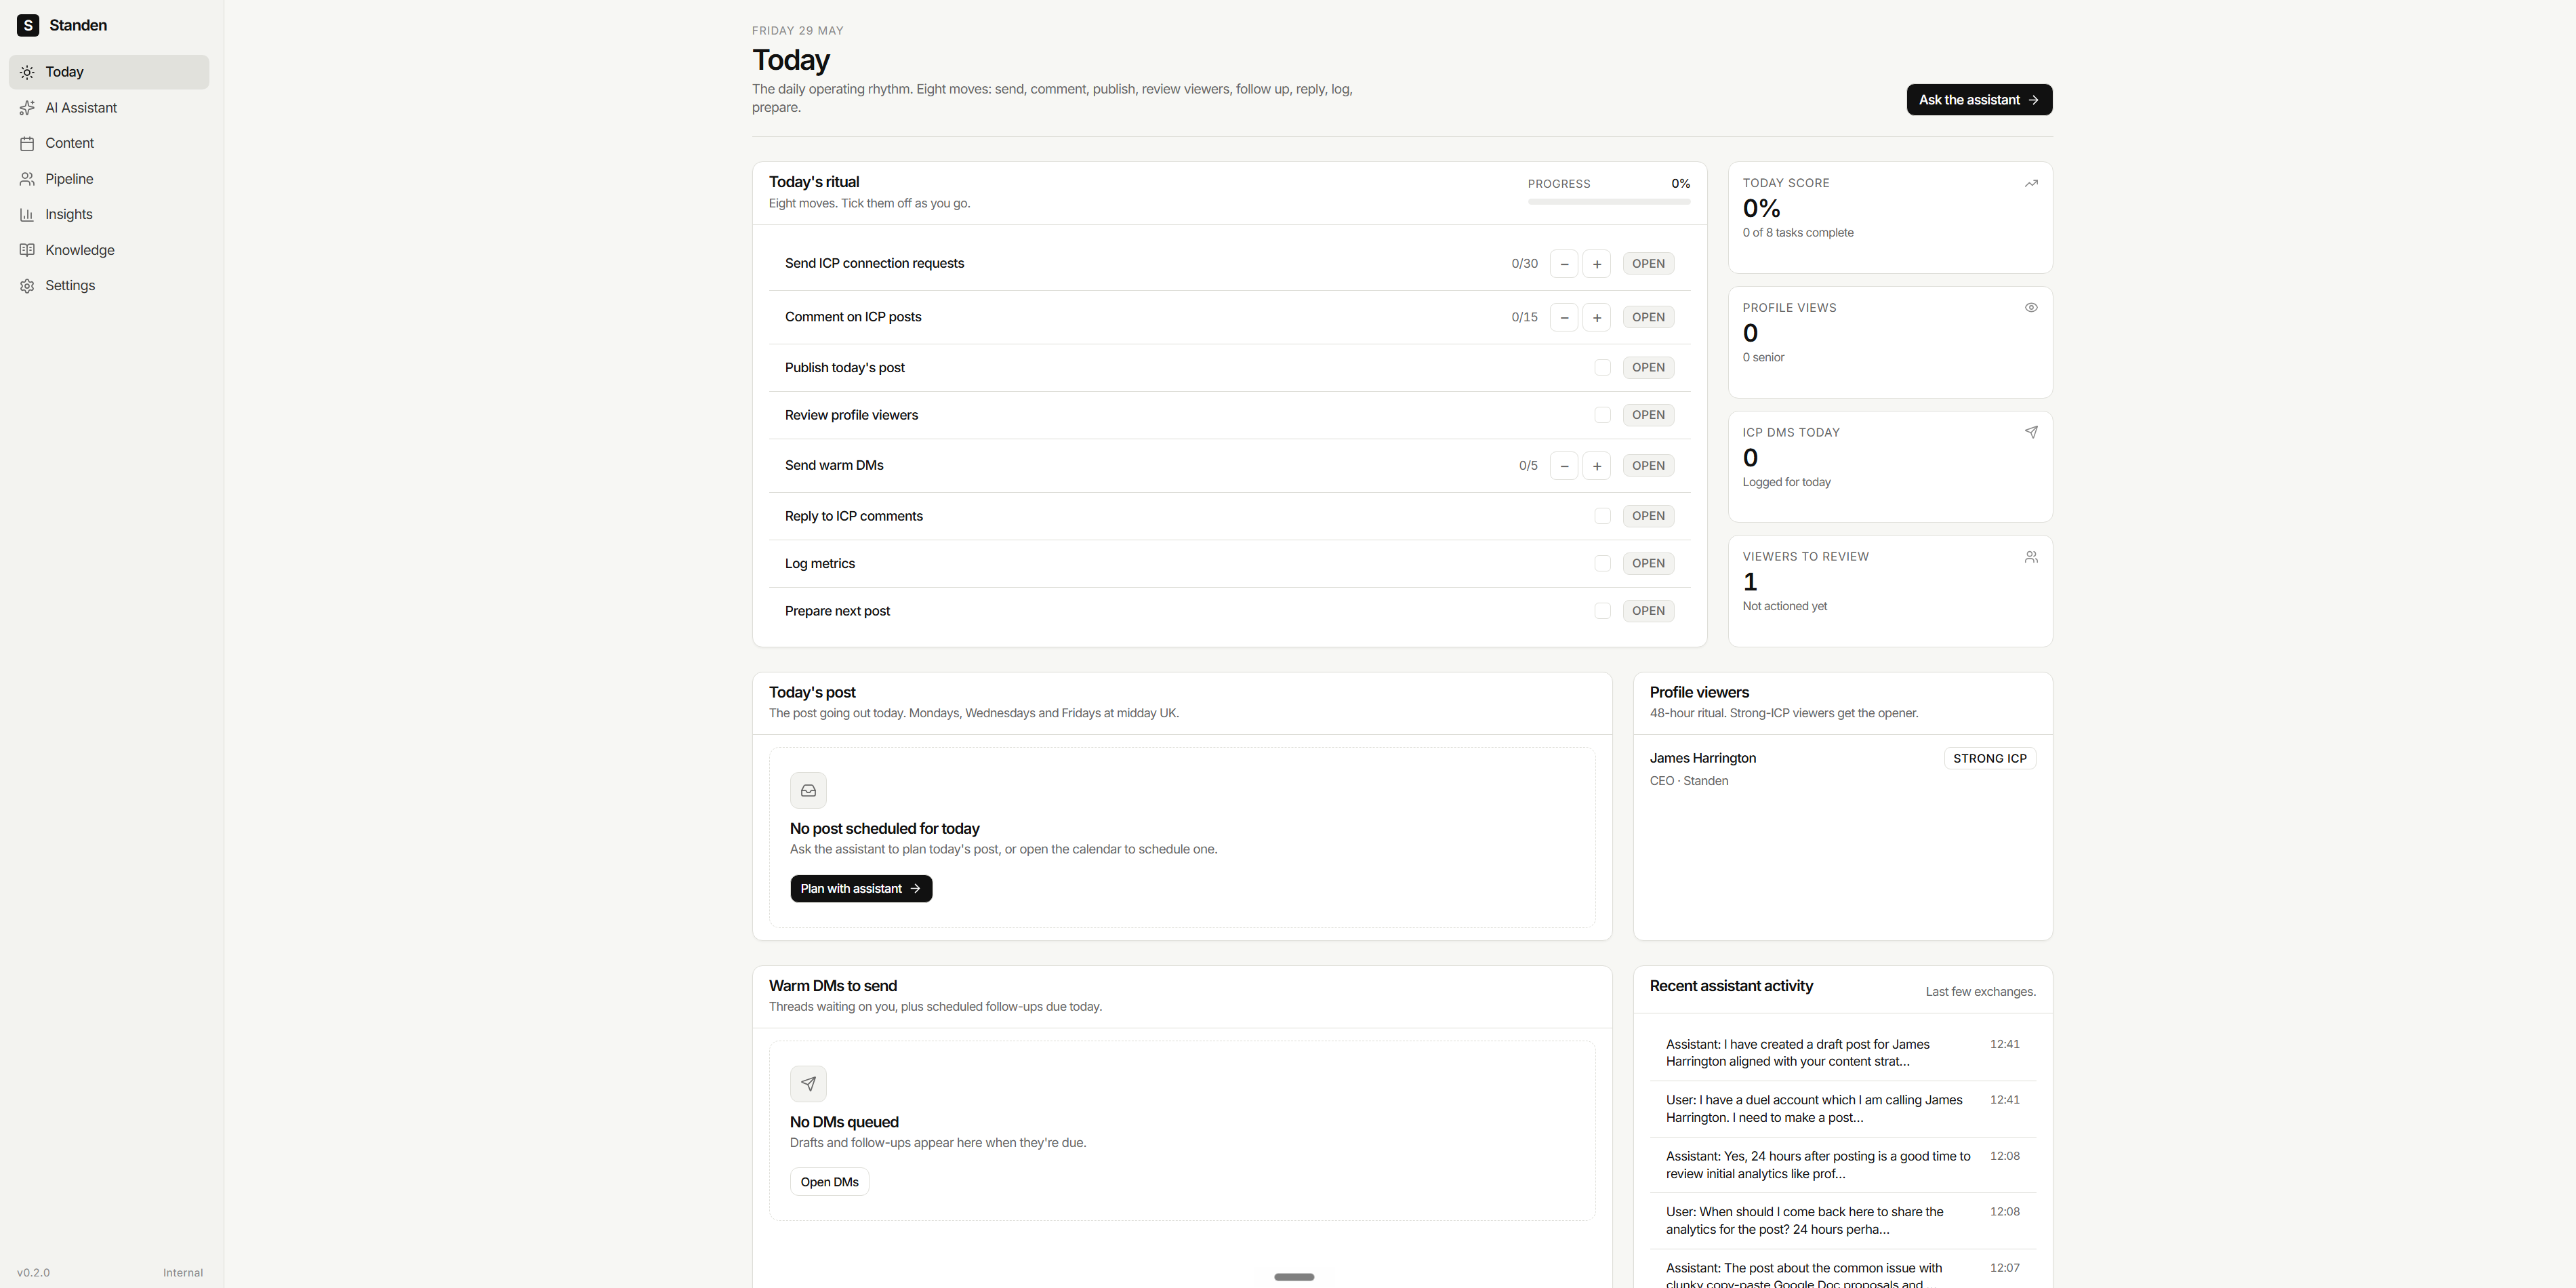Click the eye icon in Profile Views card
The height and width of the screenshot is (1288, 2576).
[2031, 308]
